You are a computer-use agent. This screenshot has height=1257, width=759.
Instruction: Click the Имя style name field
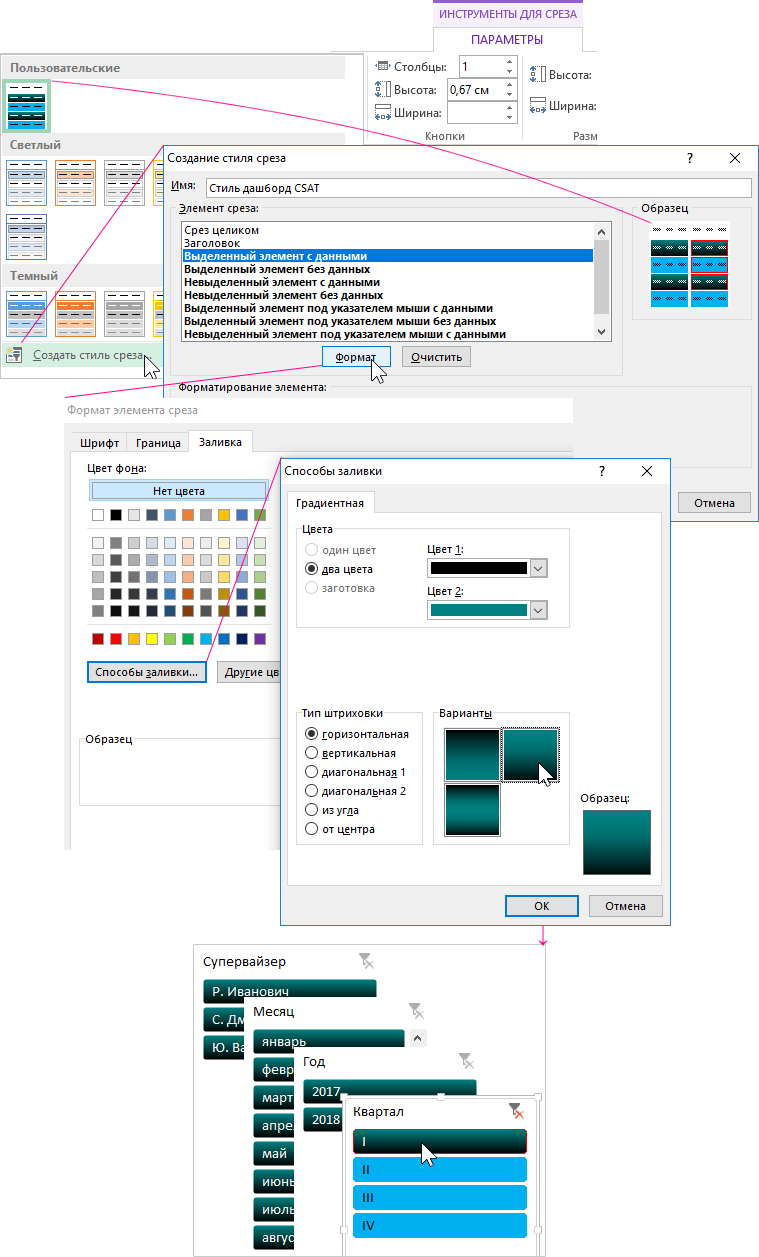click(x=478, y=188)
